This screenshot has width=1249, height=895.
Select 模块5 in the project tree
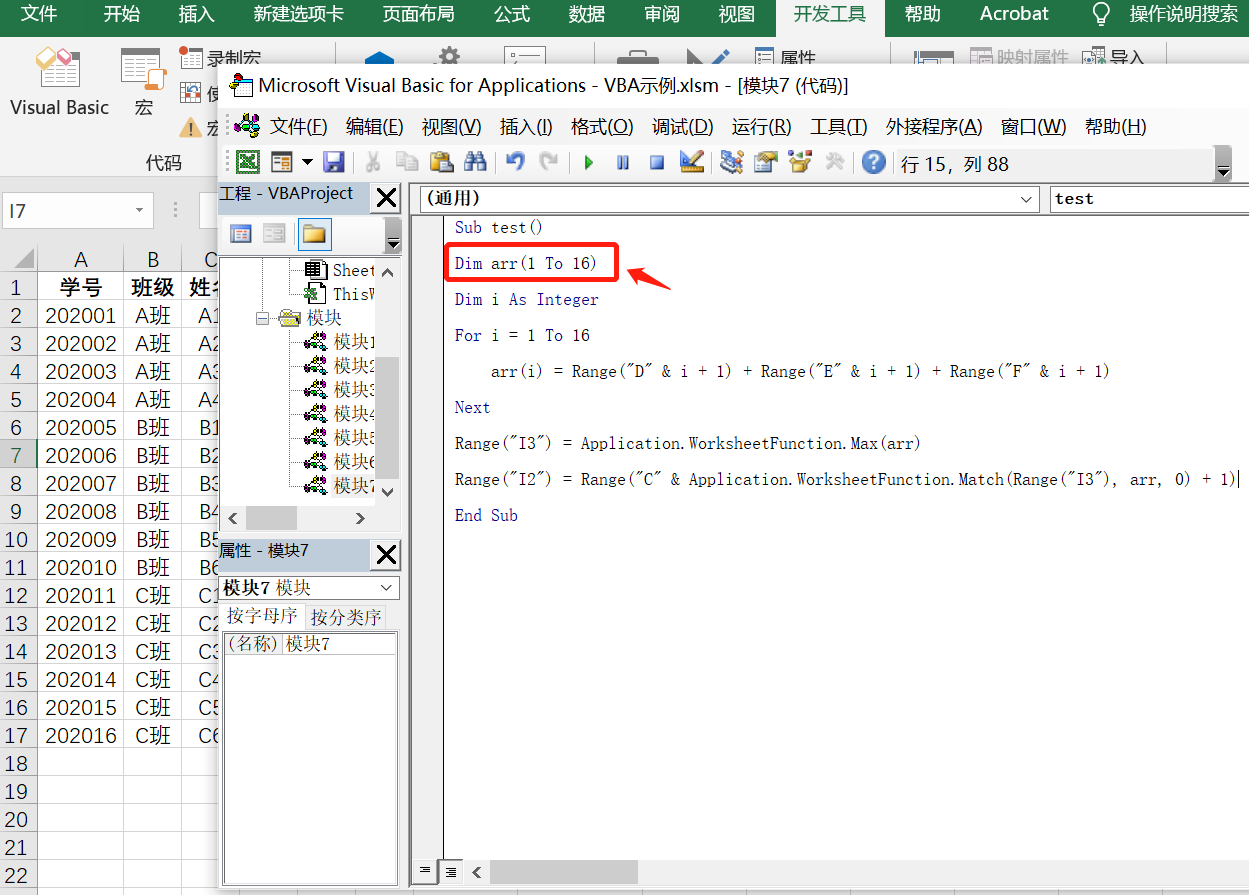[340, 438]
